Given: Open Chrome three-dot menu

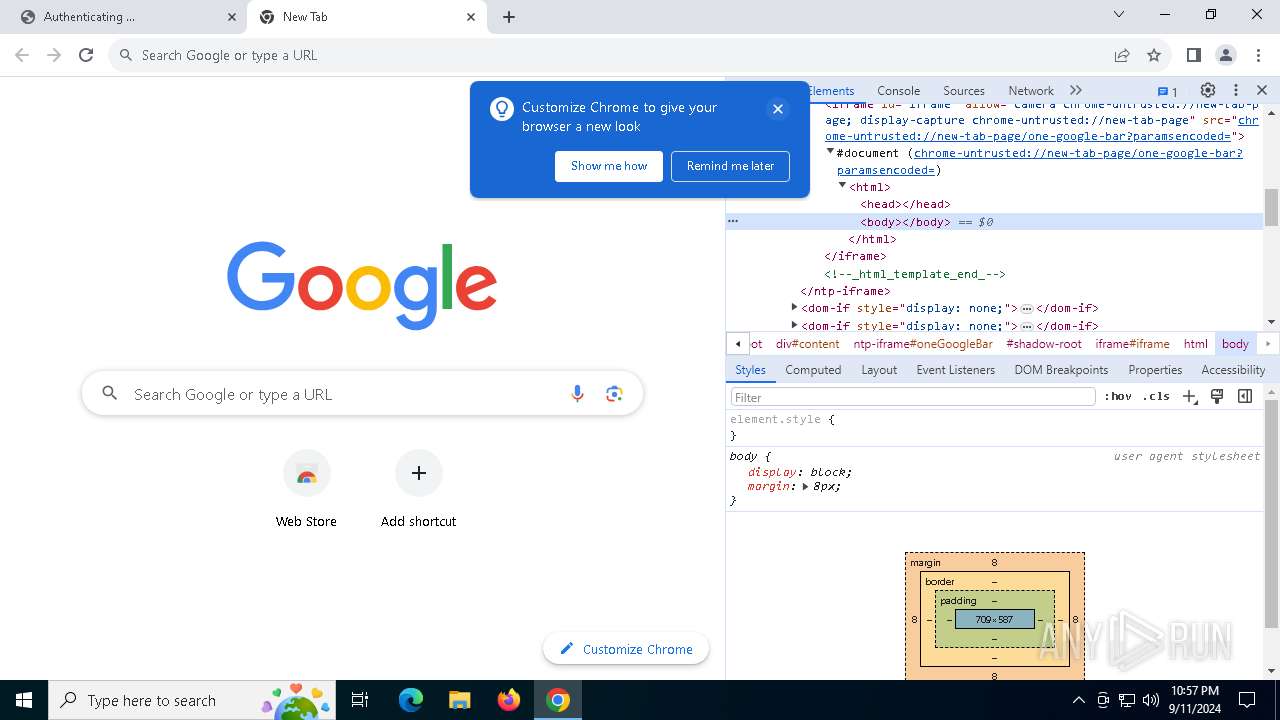Looking at the screenshot, I should point(1258,55).
